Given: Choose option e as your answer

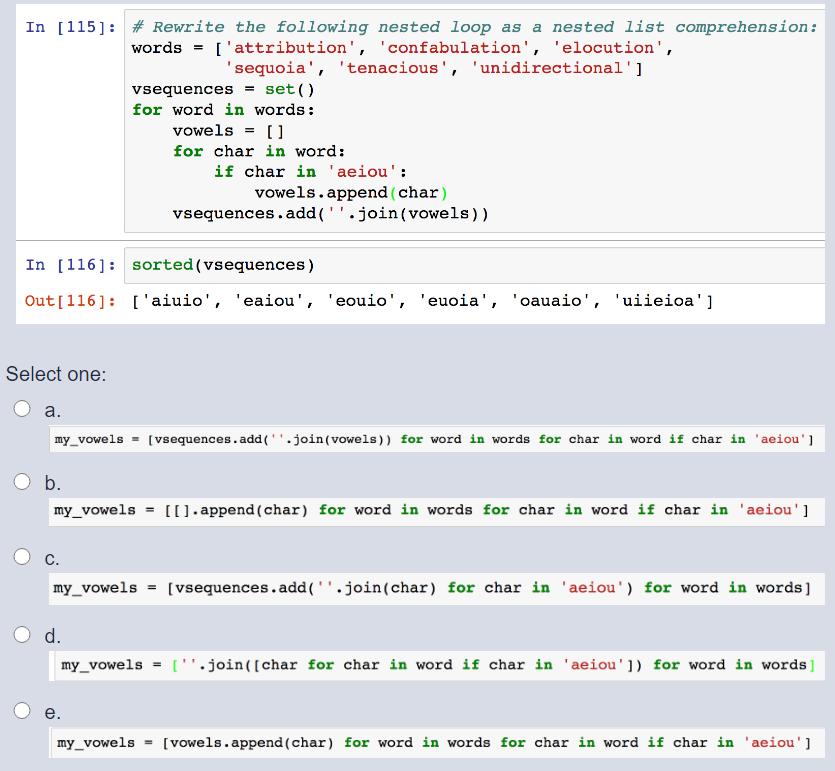Looking at the screenshot, I should 21,710.
